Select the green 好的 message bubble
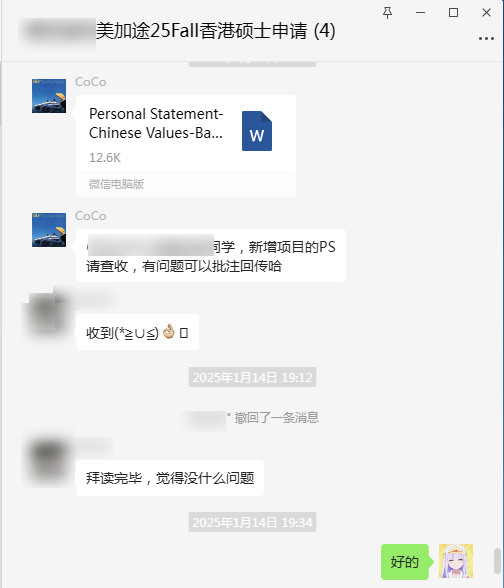The image size is (504, 588). tap(405, 562)
